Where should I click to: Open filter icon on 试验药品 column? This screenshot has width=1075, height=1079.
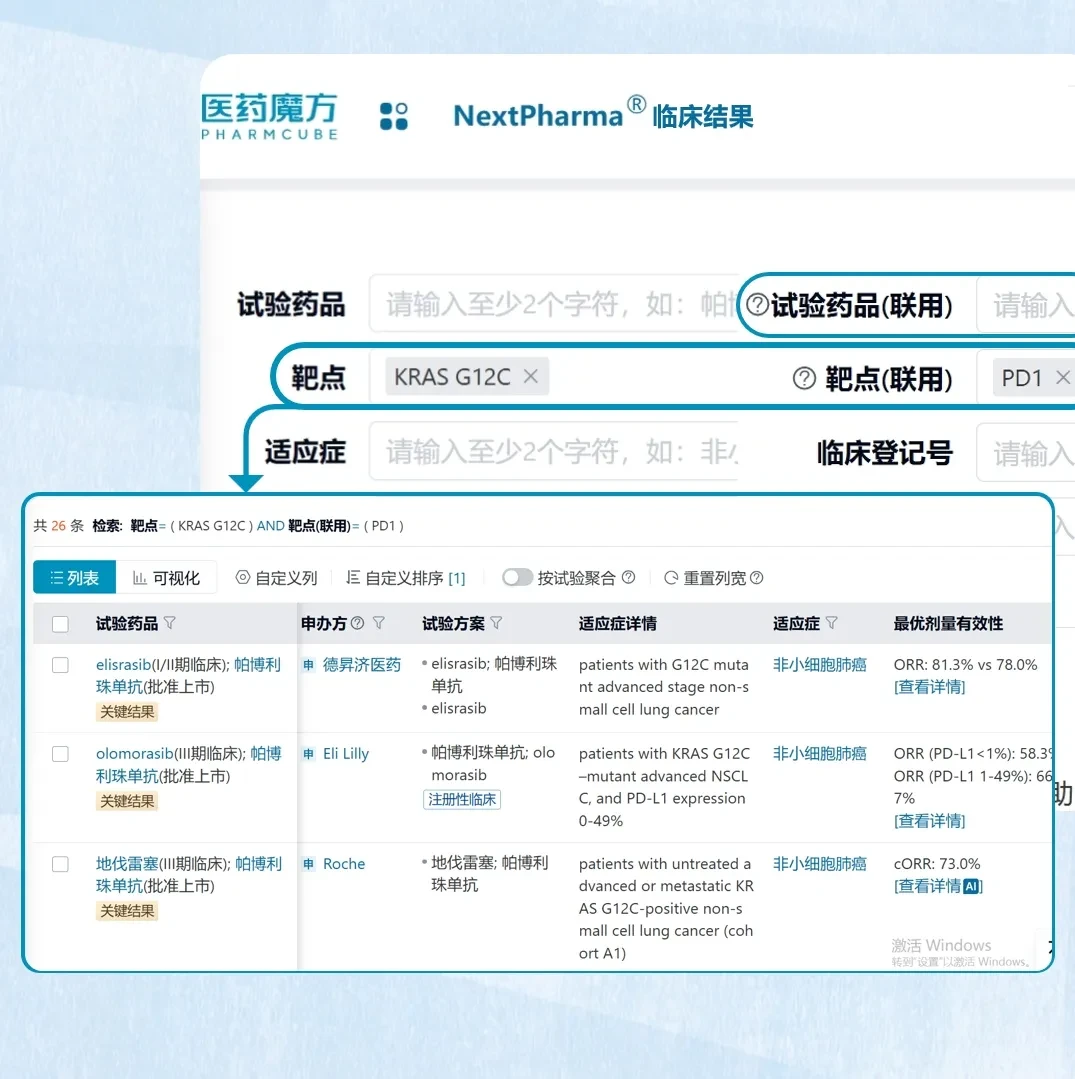pos(170,623)
